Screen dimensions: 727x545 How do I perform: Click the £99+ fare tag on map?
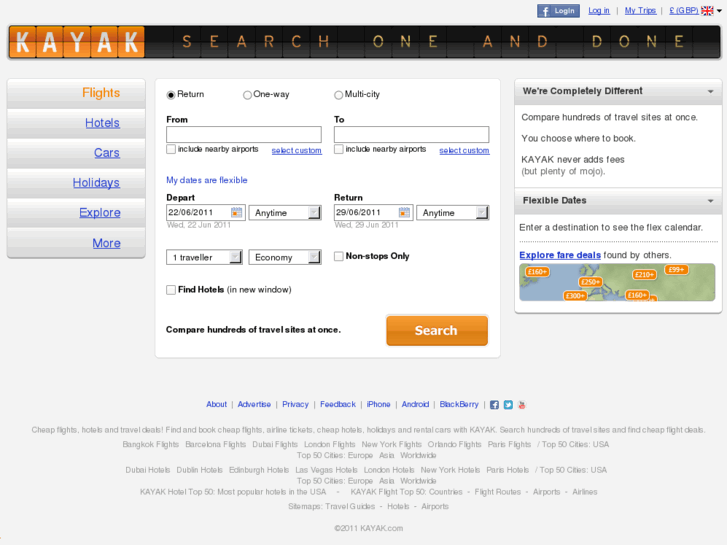pos(676,269)
